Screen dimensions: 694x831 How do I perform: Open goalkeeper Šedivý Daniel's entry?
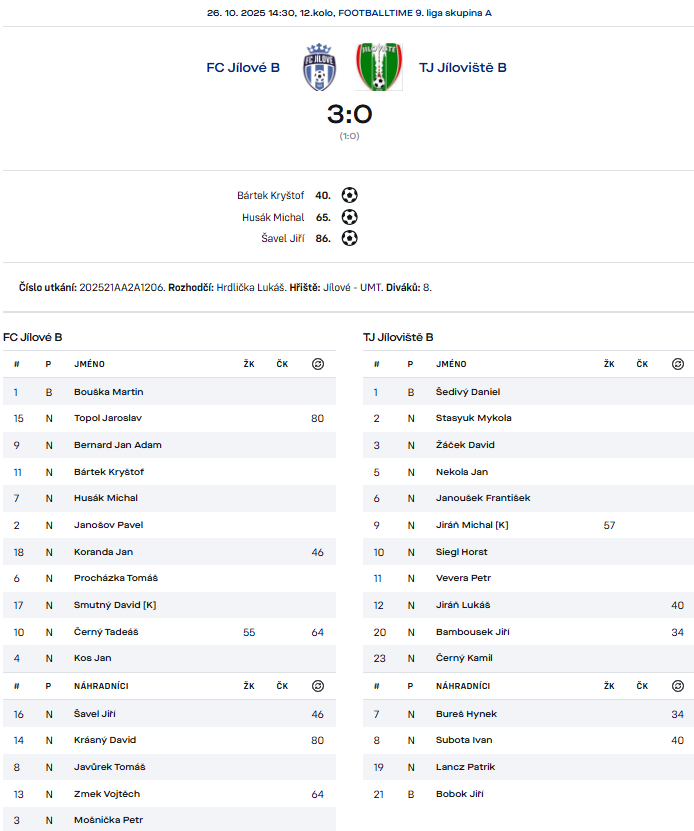[468, 392]
